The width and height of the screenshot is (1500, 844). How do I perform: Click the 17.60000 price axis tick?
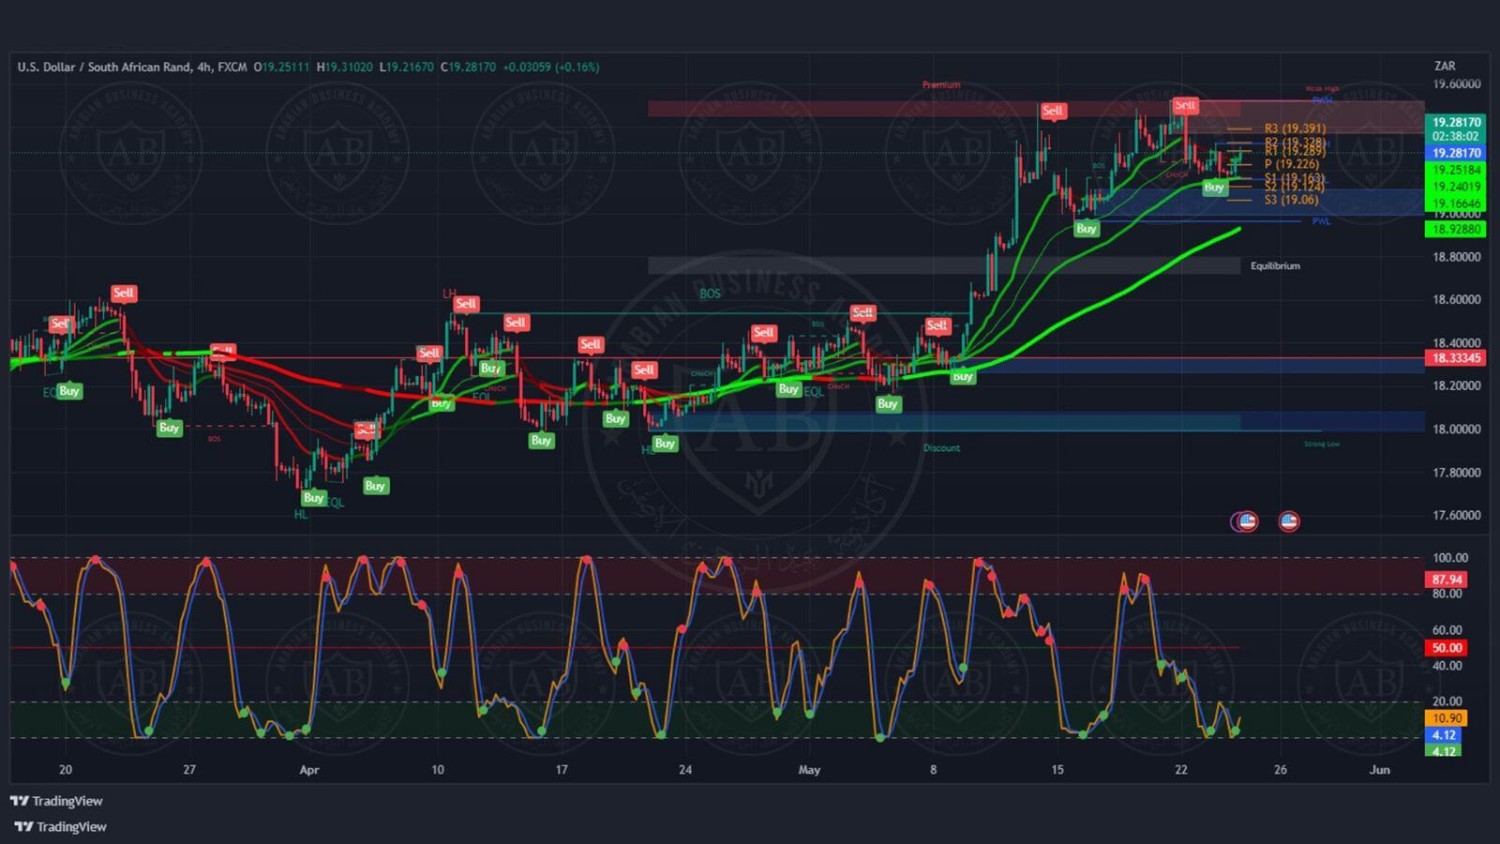pos(1457,516)
